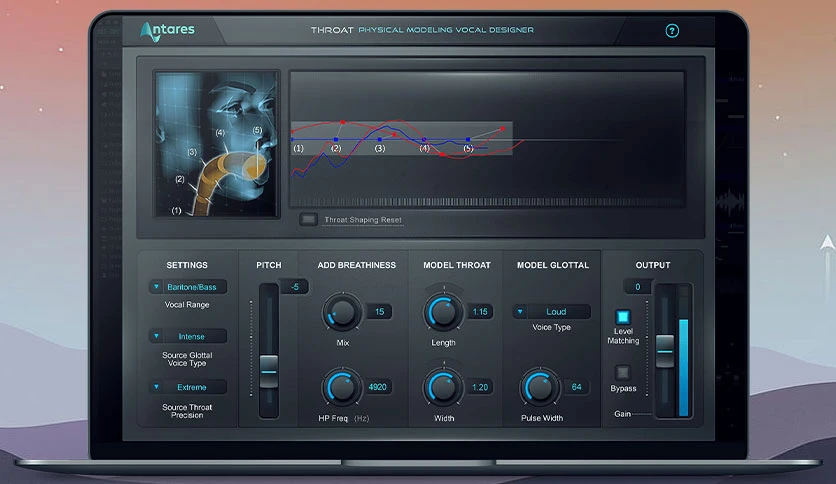Screen dimensions: 836x484
Task: Click the red control point above marker (2)
Action: 343,122
